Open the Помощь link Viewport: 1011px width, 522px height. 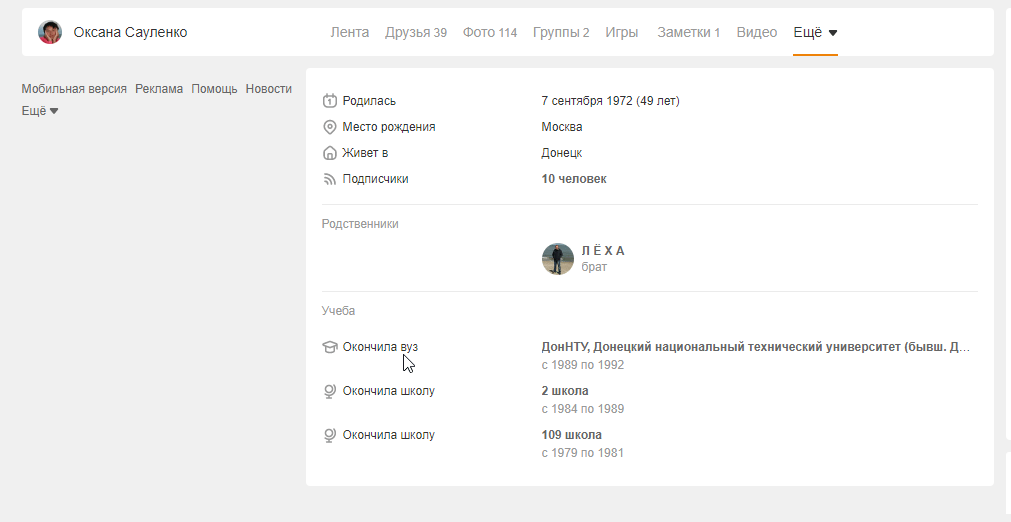click(214, 89)
